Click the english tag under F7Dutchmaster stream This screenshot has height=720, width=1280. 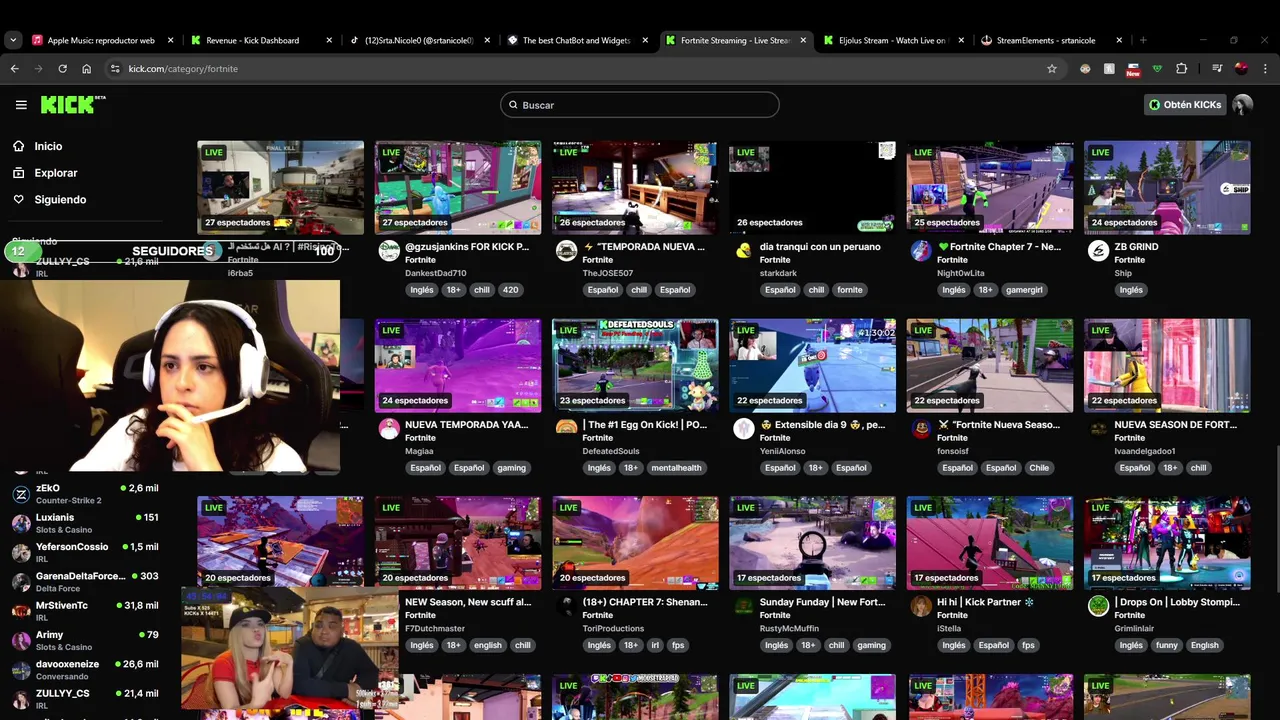click(x=488, y=645)
